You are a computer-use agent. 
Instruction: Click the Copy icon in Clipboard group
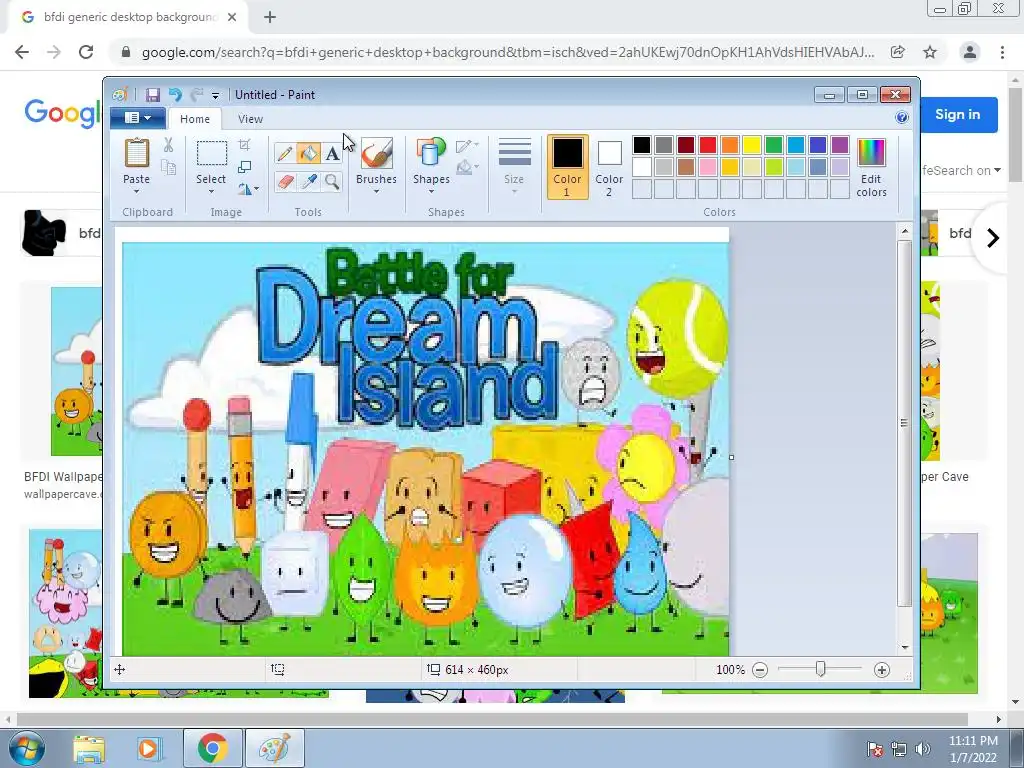[168, 168]
